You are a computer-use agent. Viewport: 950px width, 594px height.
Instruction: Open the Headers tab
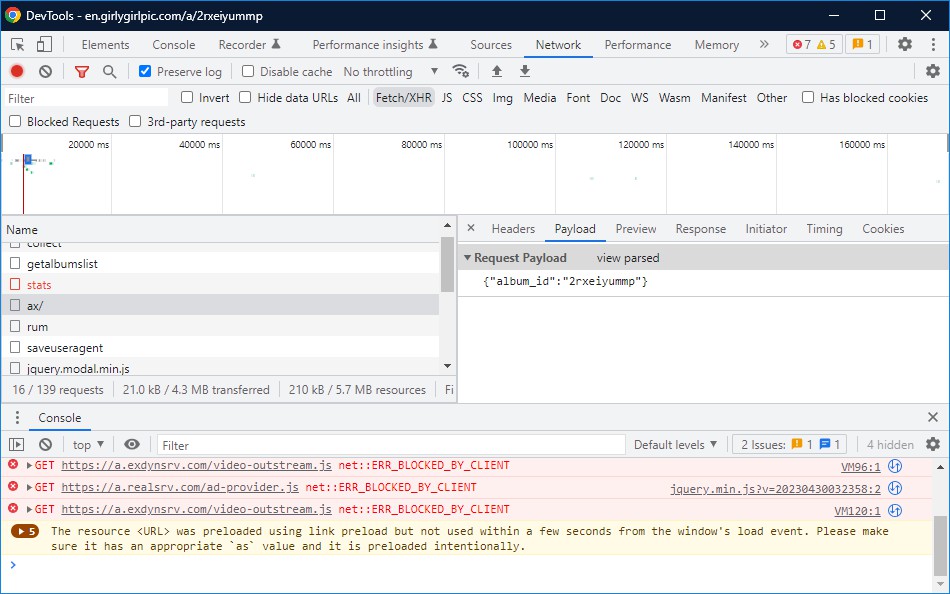(x=513, y=229)
